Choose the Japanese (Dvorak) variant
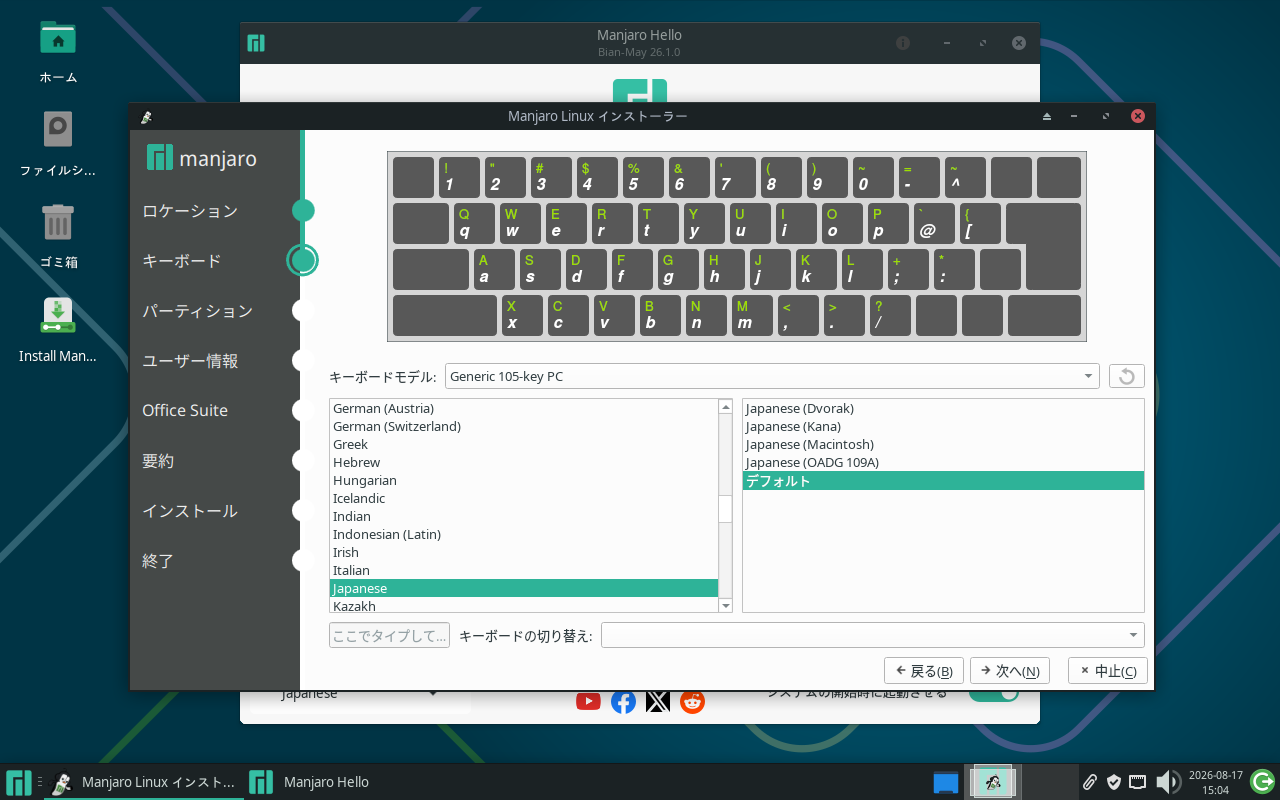This screenshot has height=800, width=1280. [x=943, y=408]
